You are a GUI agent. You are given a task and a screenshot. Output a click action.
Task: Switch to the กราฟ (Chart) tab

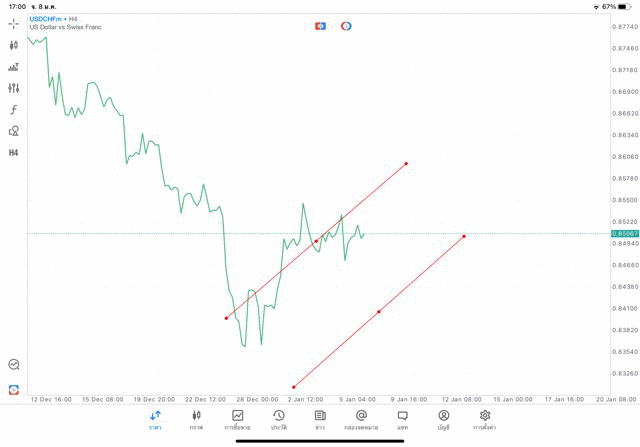click(x=196, y=419)
